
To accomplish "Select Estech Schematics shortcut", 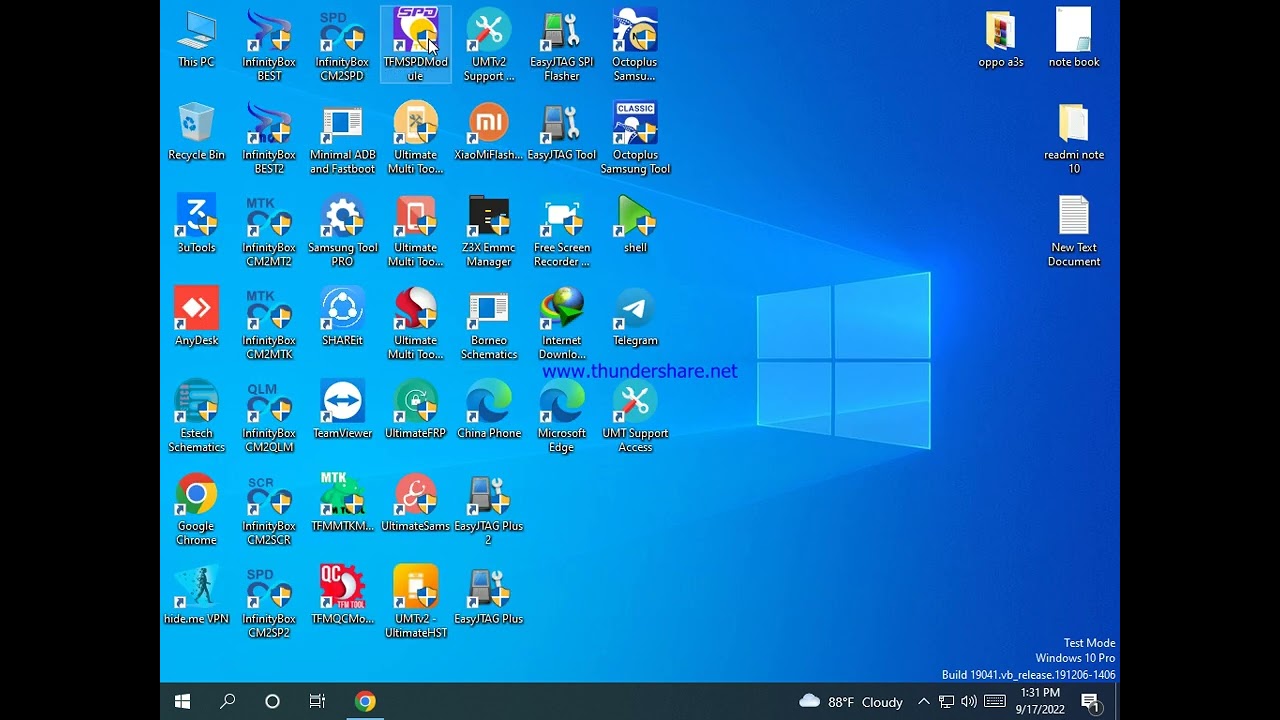I will [x=196, y=417].
